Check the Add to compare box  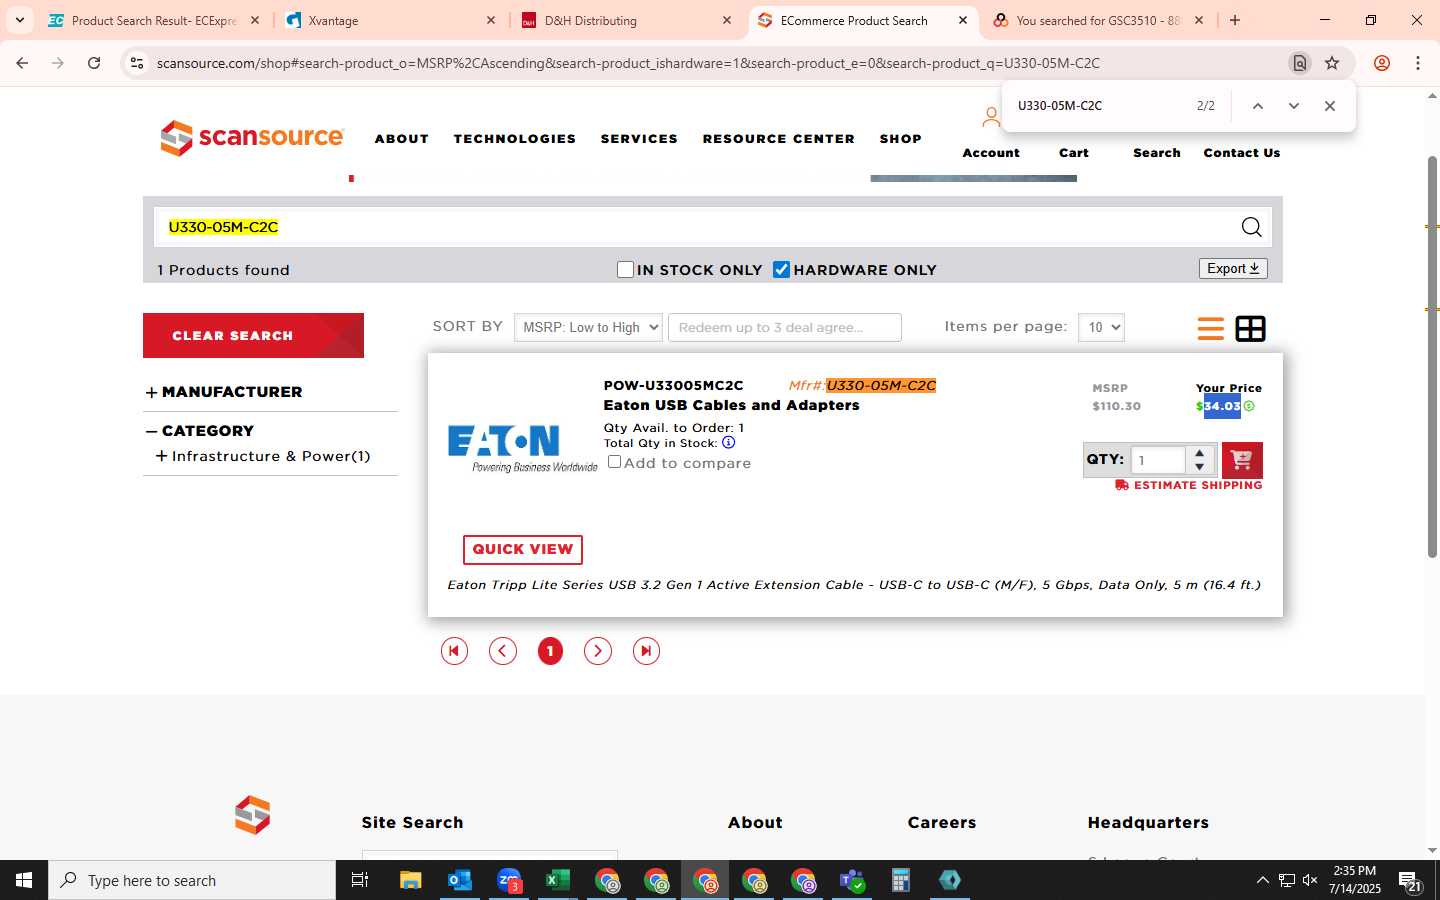(614, 462)
